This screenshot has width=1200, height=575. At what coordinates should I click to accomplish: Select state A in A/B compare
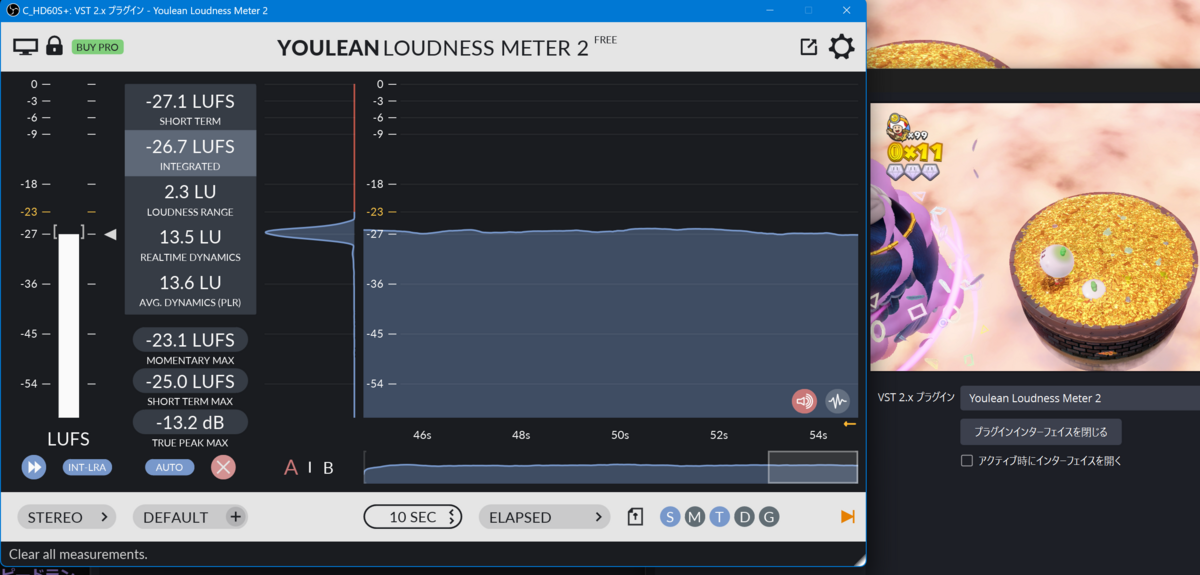(x=291, y=467)
